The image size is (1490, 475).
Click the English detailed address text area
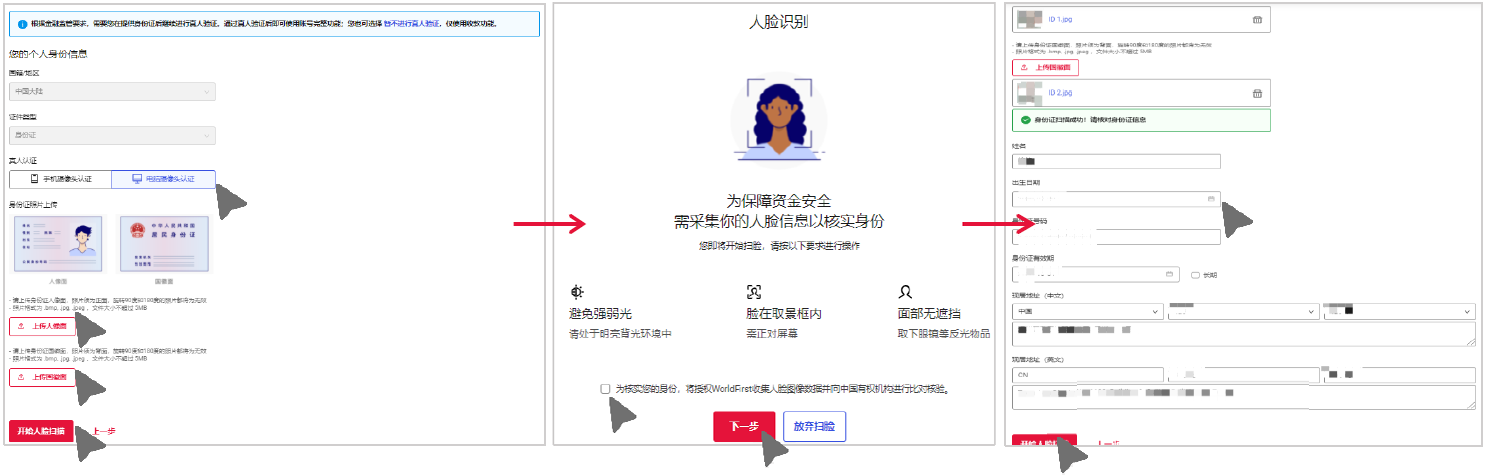[x=1244, y=397]
